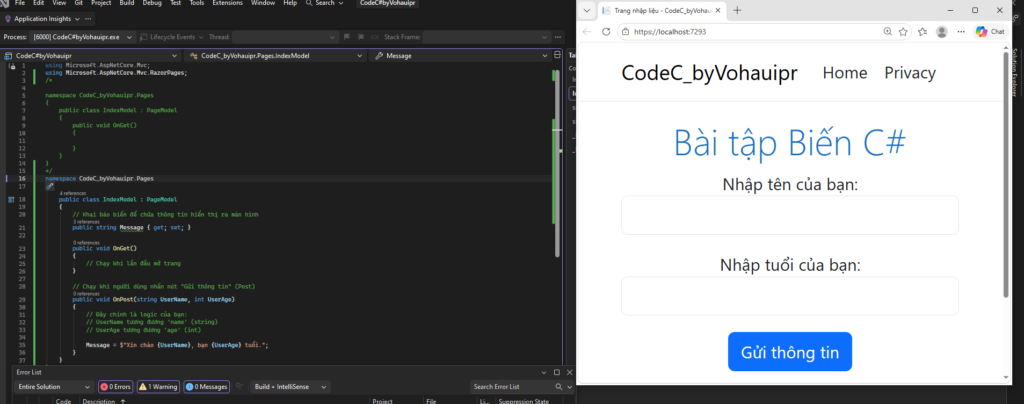1024x404 pixels.
Task: Toggle the 1 Warning filter
Action: [x=157, y=386]
